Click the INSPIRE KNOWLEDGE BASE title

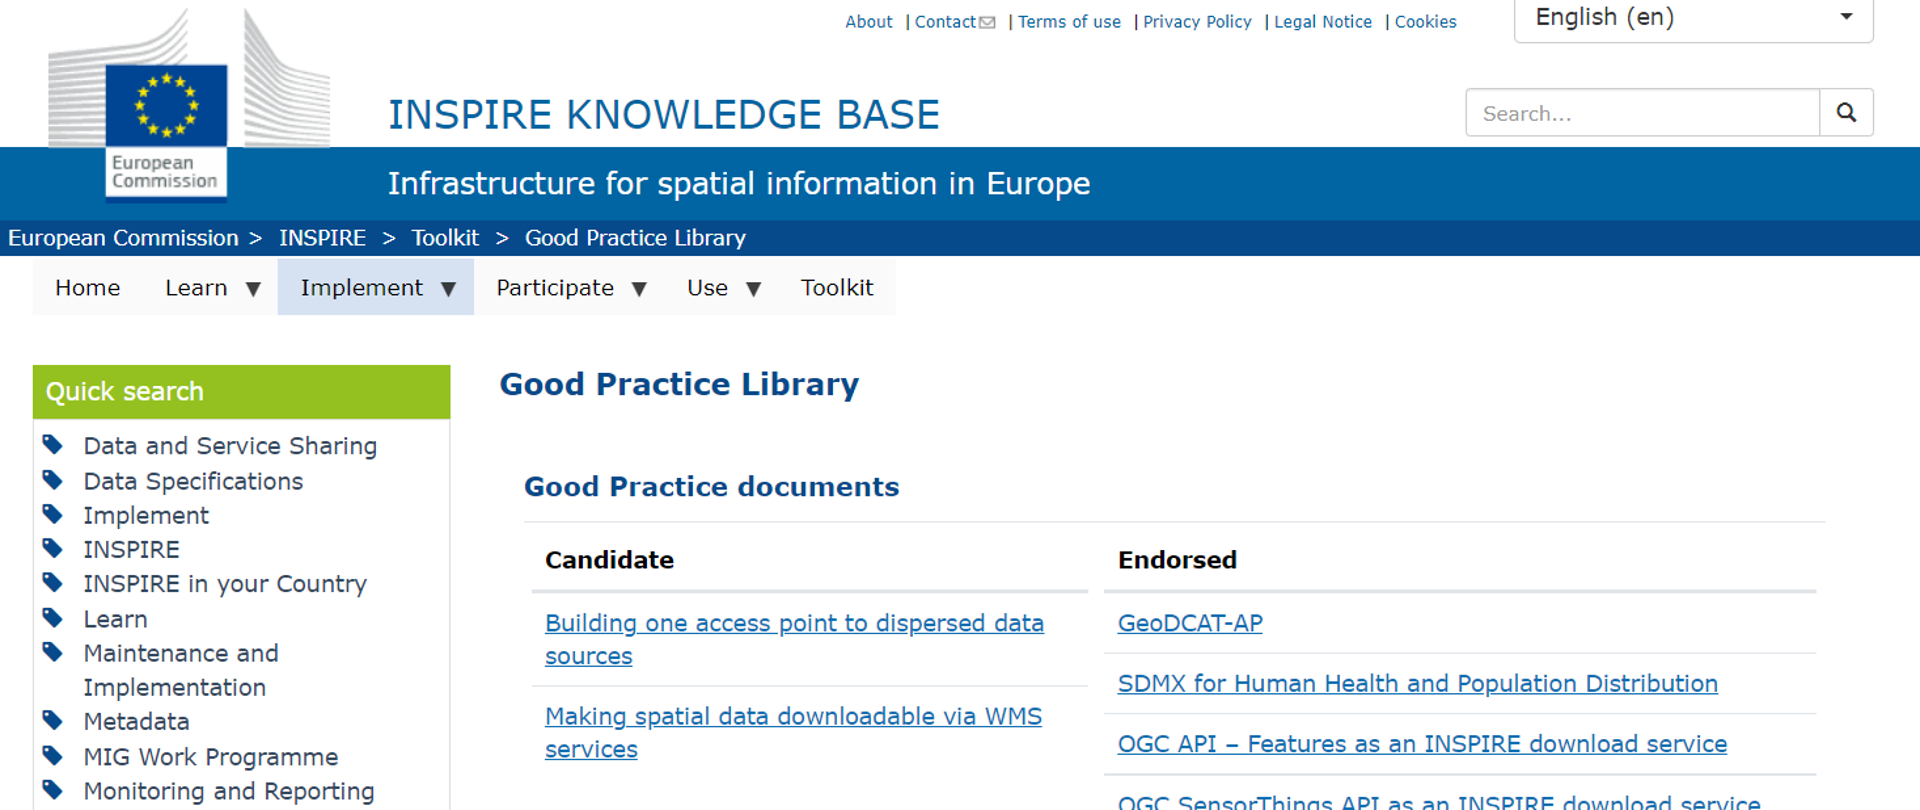pyautogui.click(x=664, y=115)
